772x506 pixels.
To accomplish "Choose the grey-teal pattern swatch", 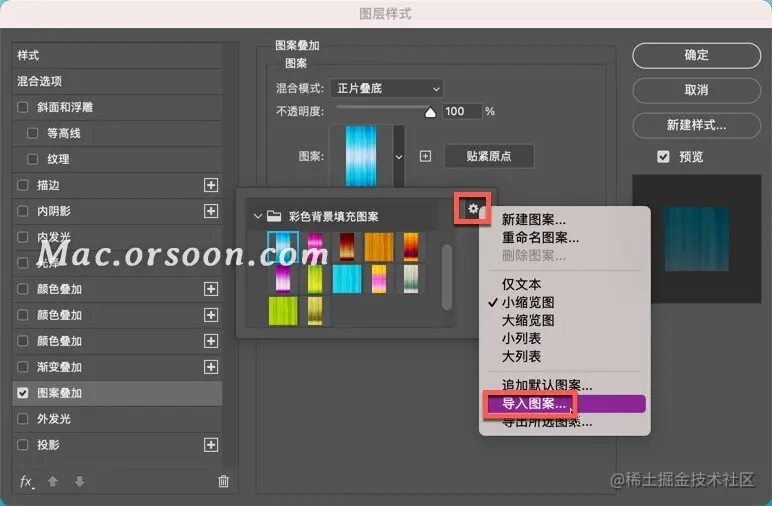I will point(411,279).
